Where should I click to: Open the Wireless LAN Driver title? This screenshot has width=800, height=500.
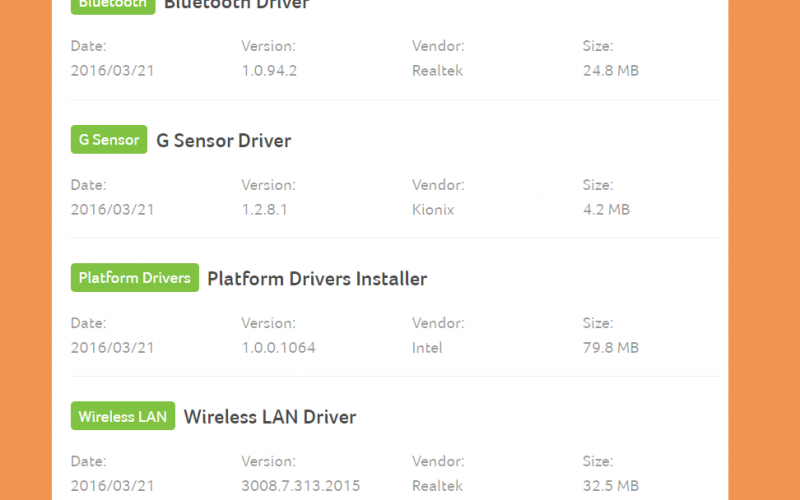pos(270,417)
